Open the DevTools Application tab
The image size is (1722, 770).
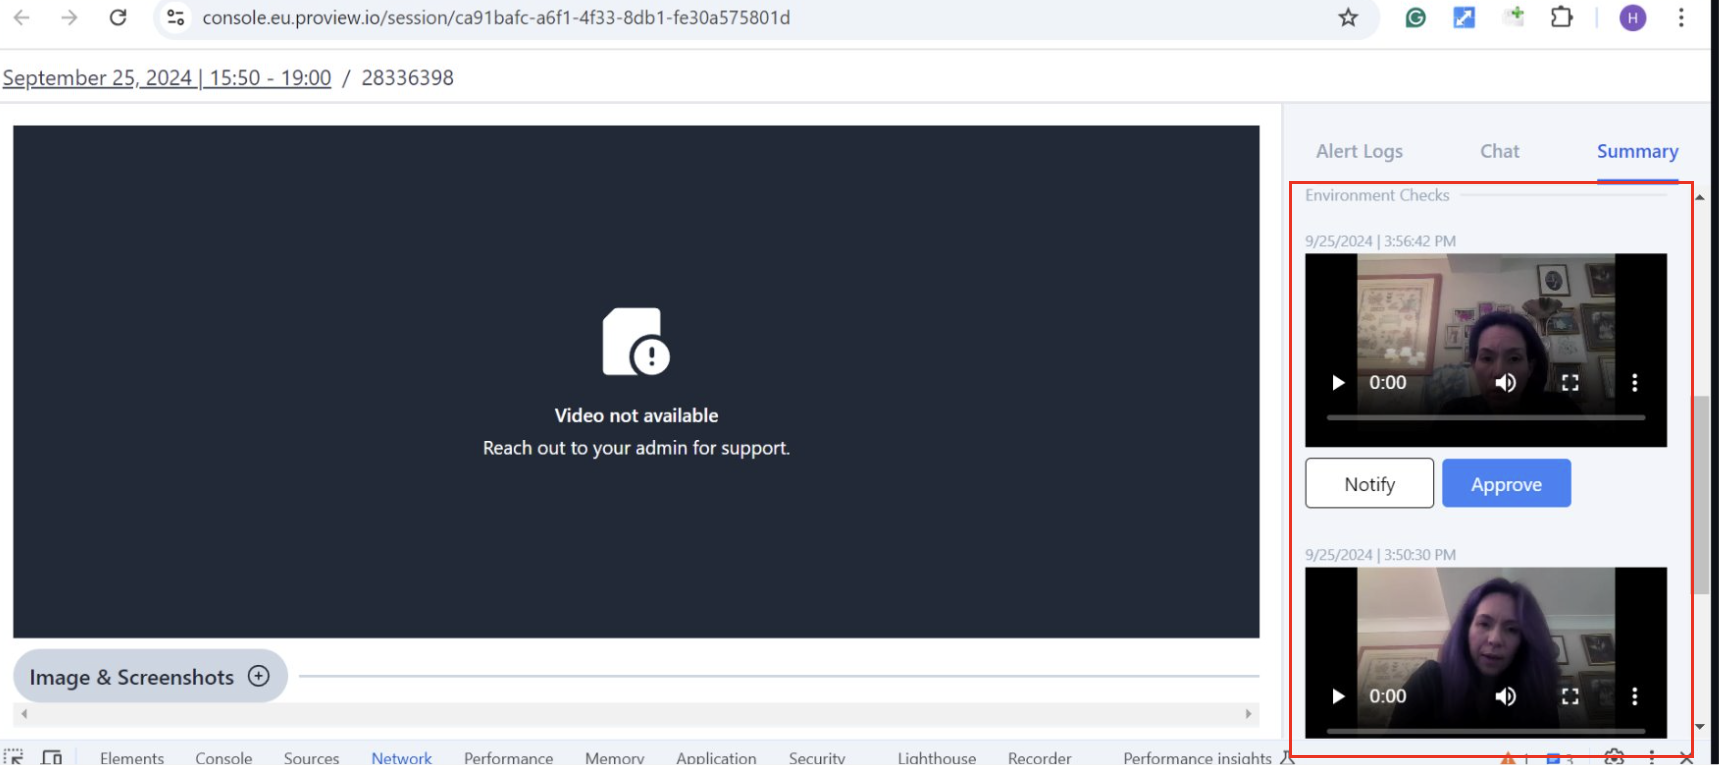(x=716, y=758)
